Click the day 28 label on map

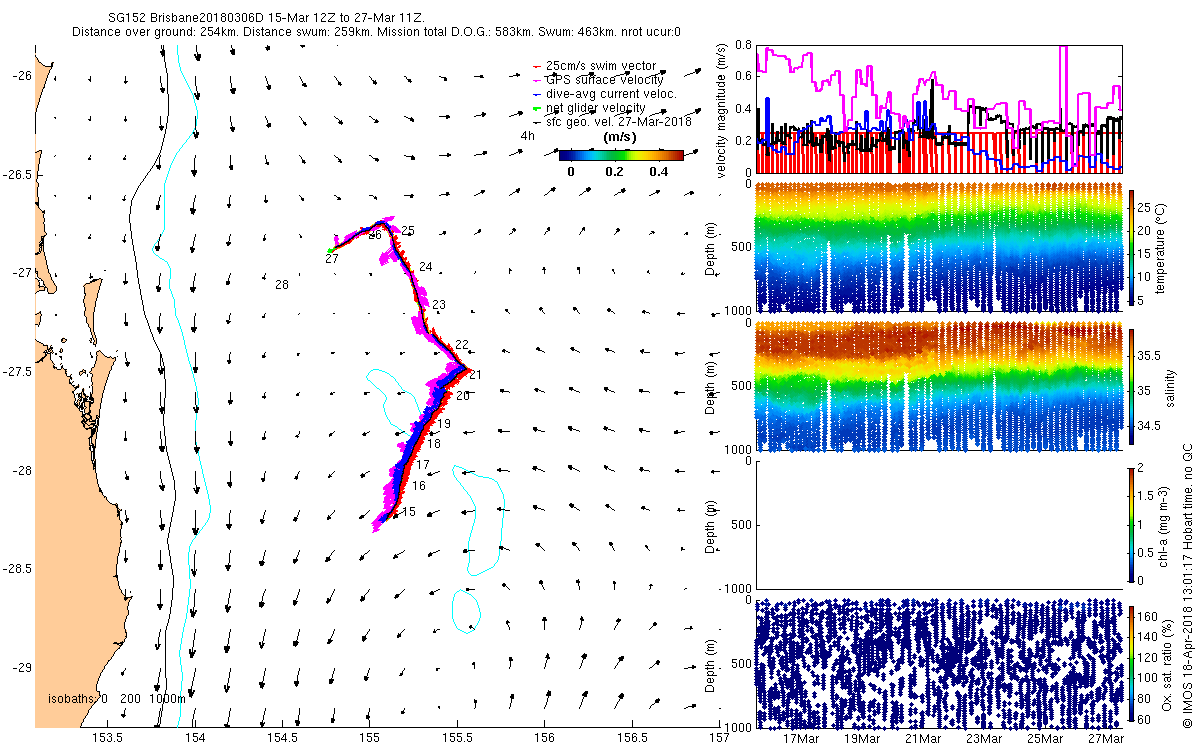pos(282,285)
